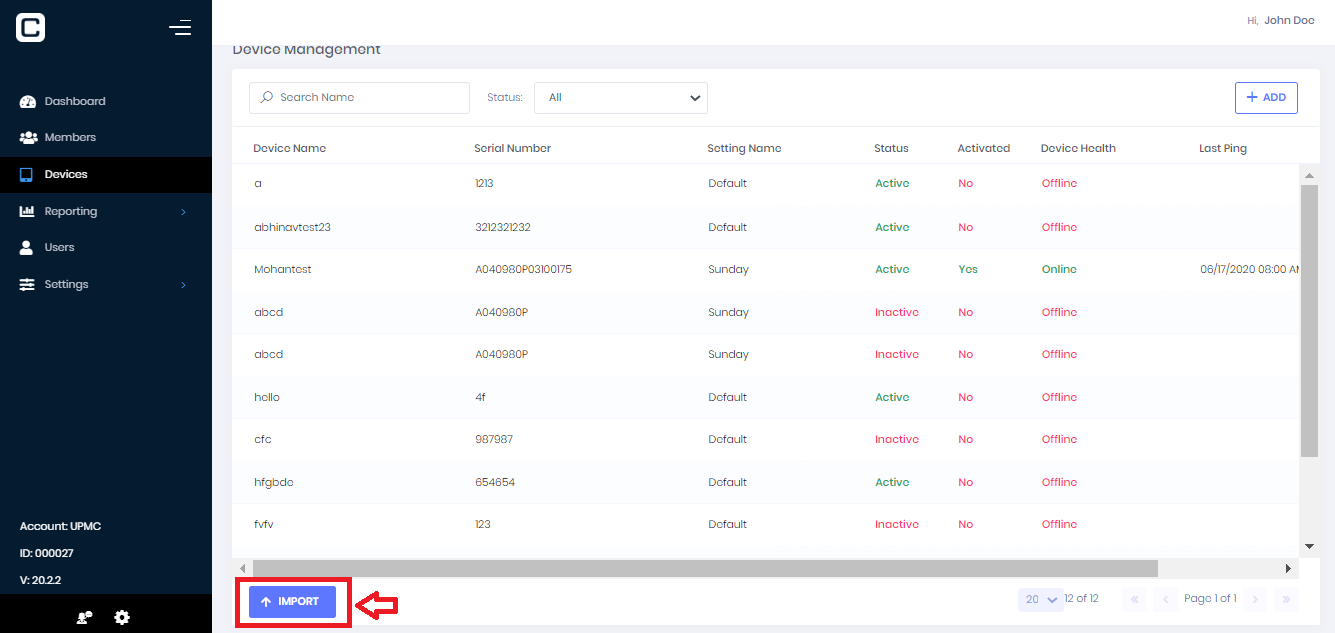Viewport: 1335px width, 633px height.
Task: Go to the last page arrow
Action: click(x=1287, y=599)
